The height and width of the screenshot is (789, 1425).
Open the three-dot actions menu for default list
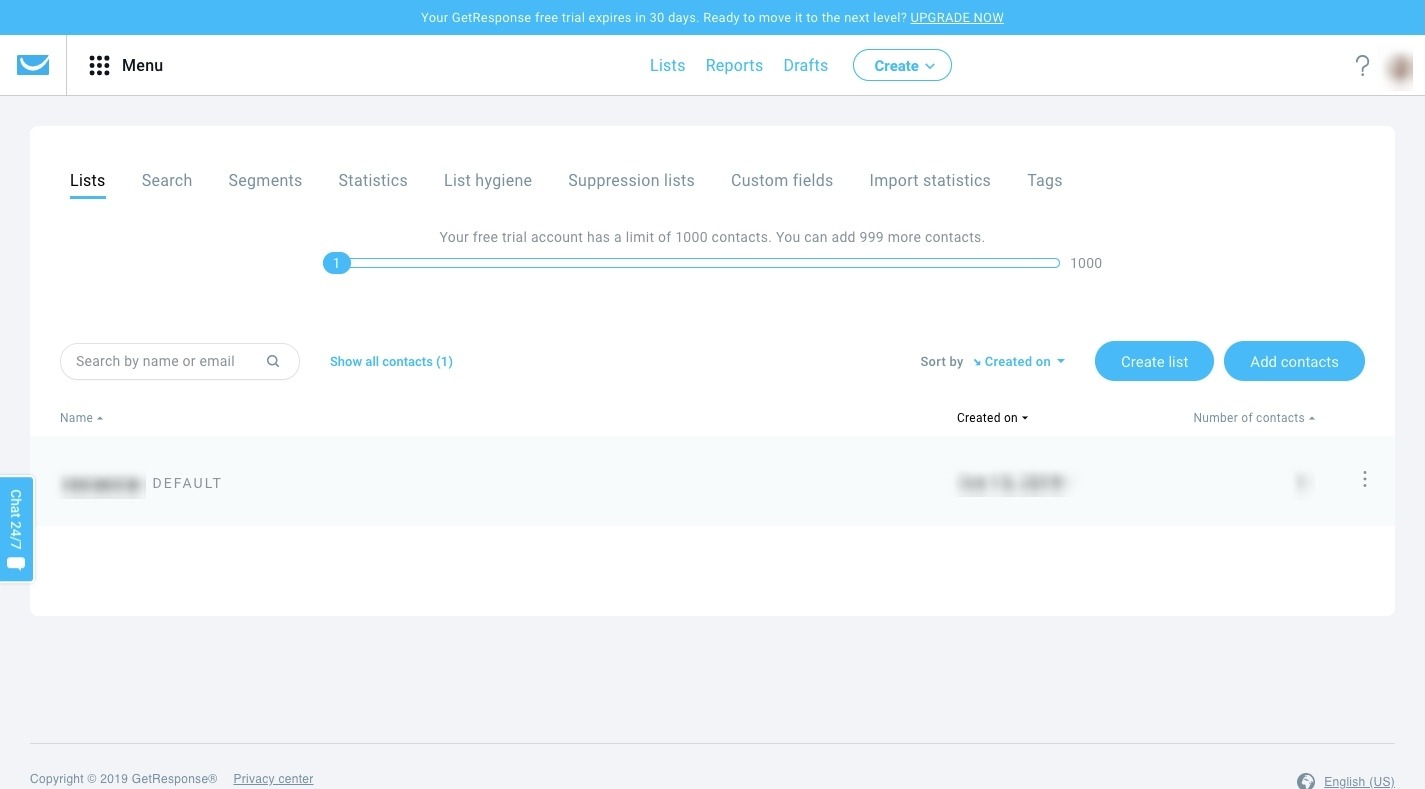[x=1365, y=479]
